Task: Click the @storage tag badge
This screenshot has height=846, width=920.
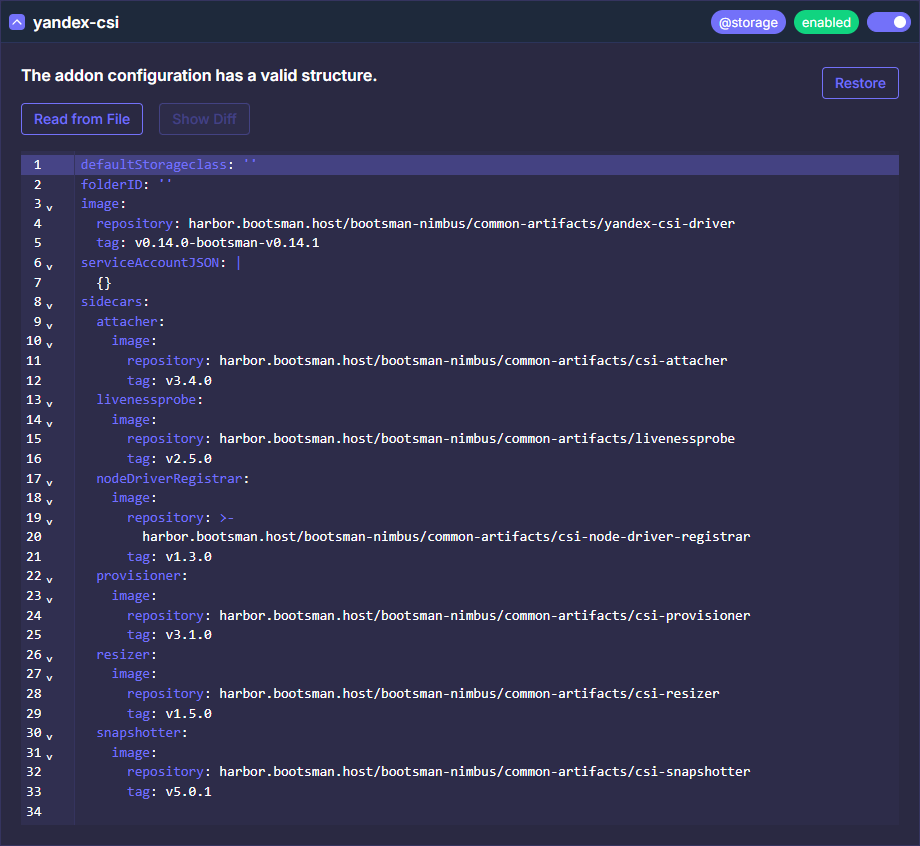Action: click(x=748, y=22)
